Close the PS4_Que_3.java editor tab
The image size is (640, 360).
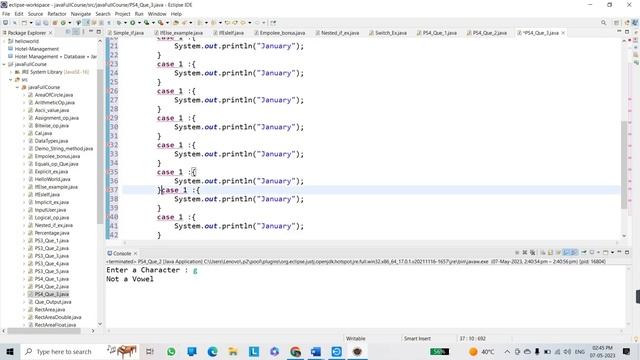click(x=563, y=33)
